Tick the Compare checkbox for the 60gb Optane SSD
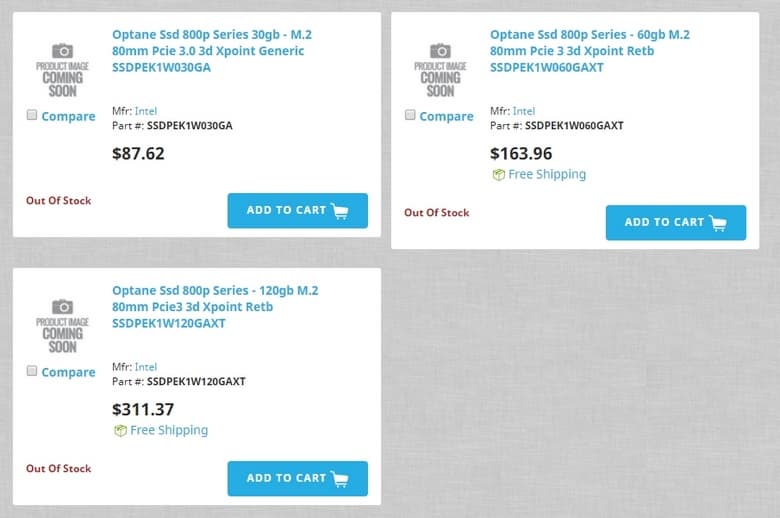The height and width of the screenshot is (518, 780). tap(410, 115)
